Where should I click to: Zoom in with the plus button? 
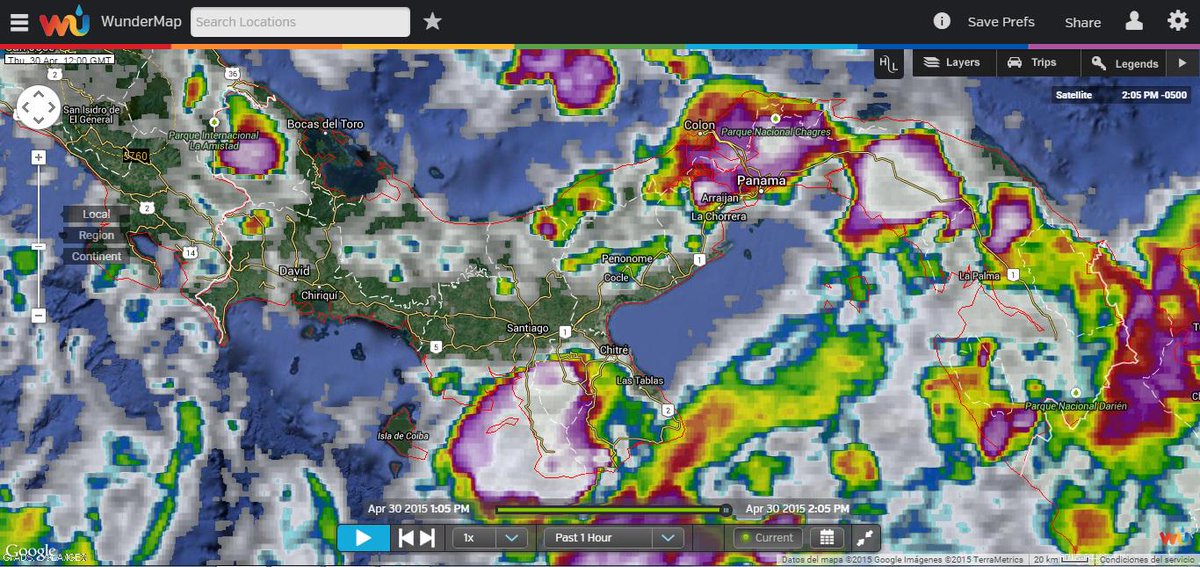(x=38, y=158)
